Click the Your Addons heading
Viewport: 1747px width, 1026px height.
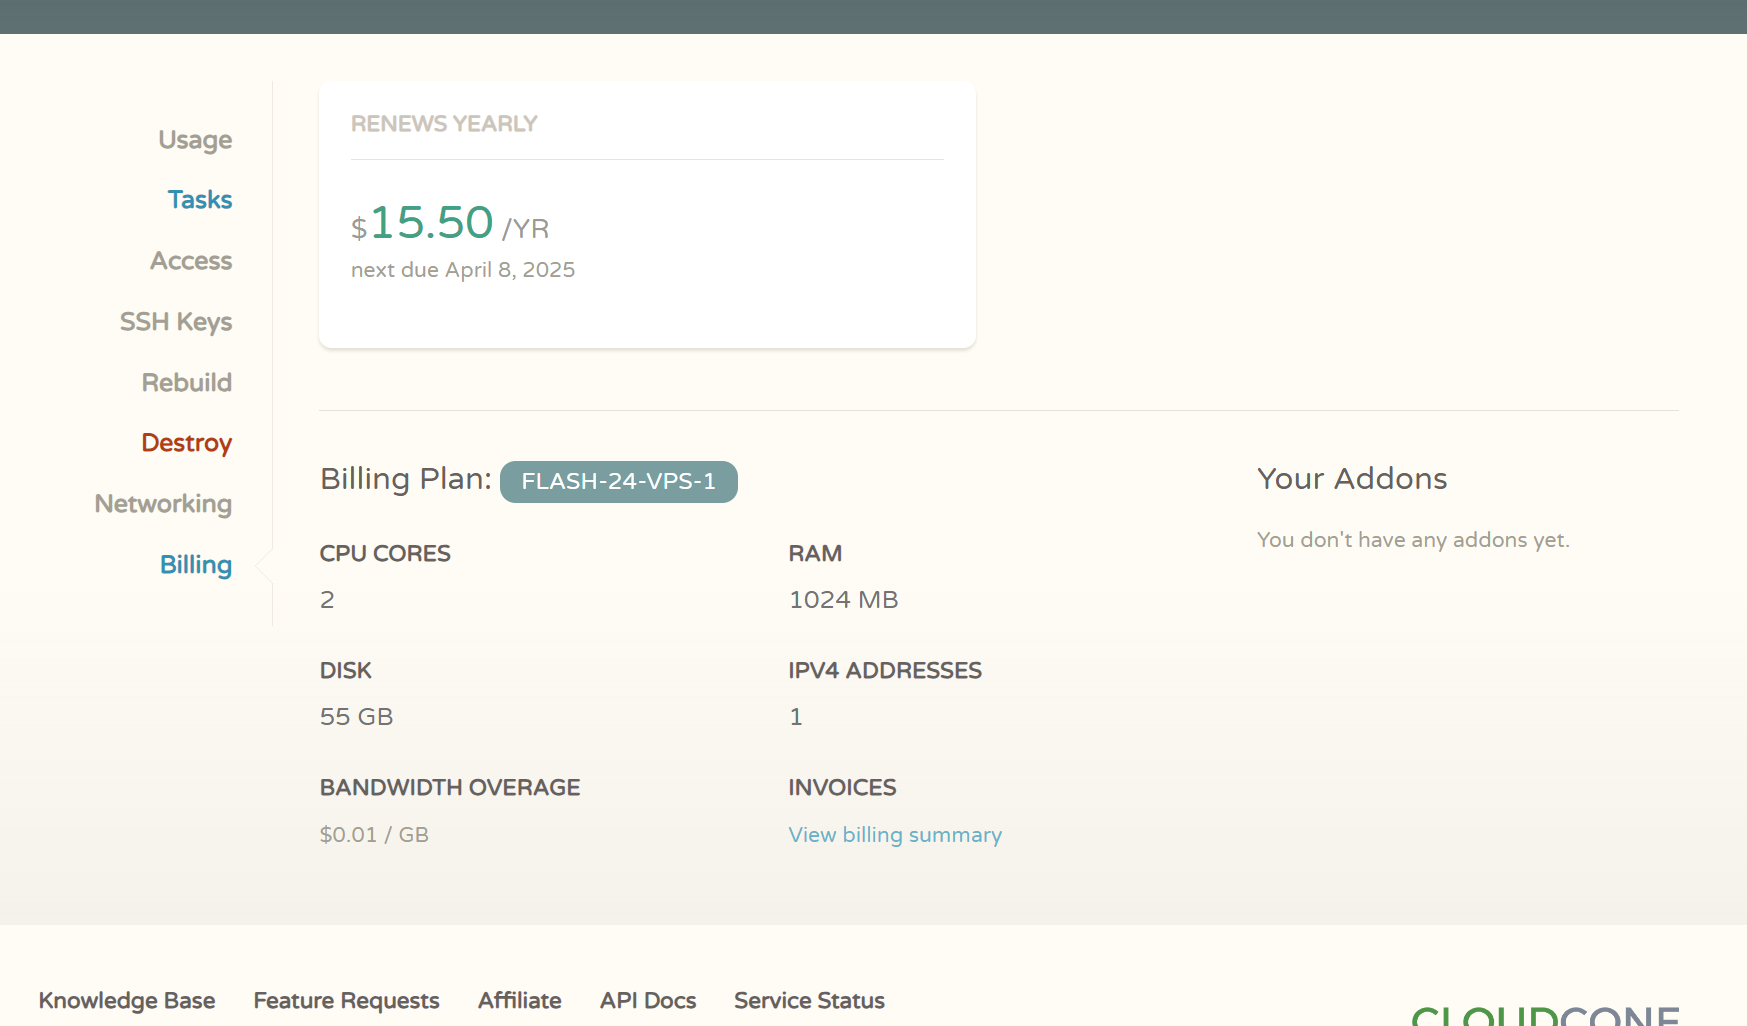coord(1352,479)
